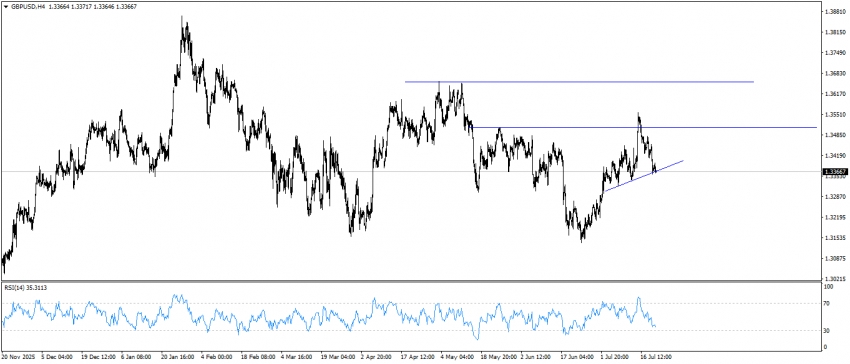This screenshot has height=364, width=850.
Task: Click the RSI 70 level label
Action: [828, 304]
